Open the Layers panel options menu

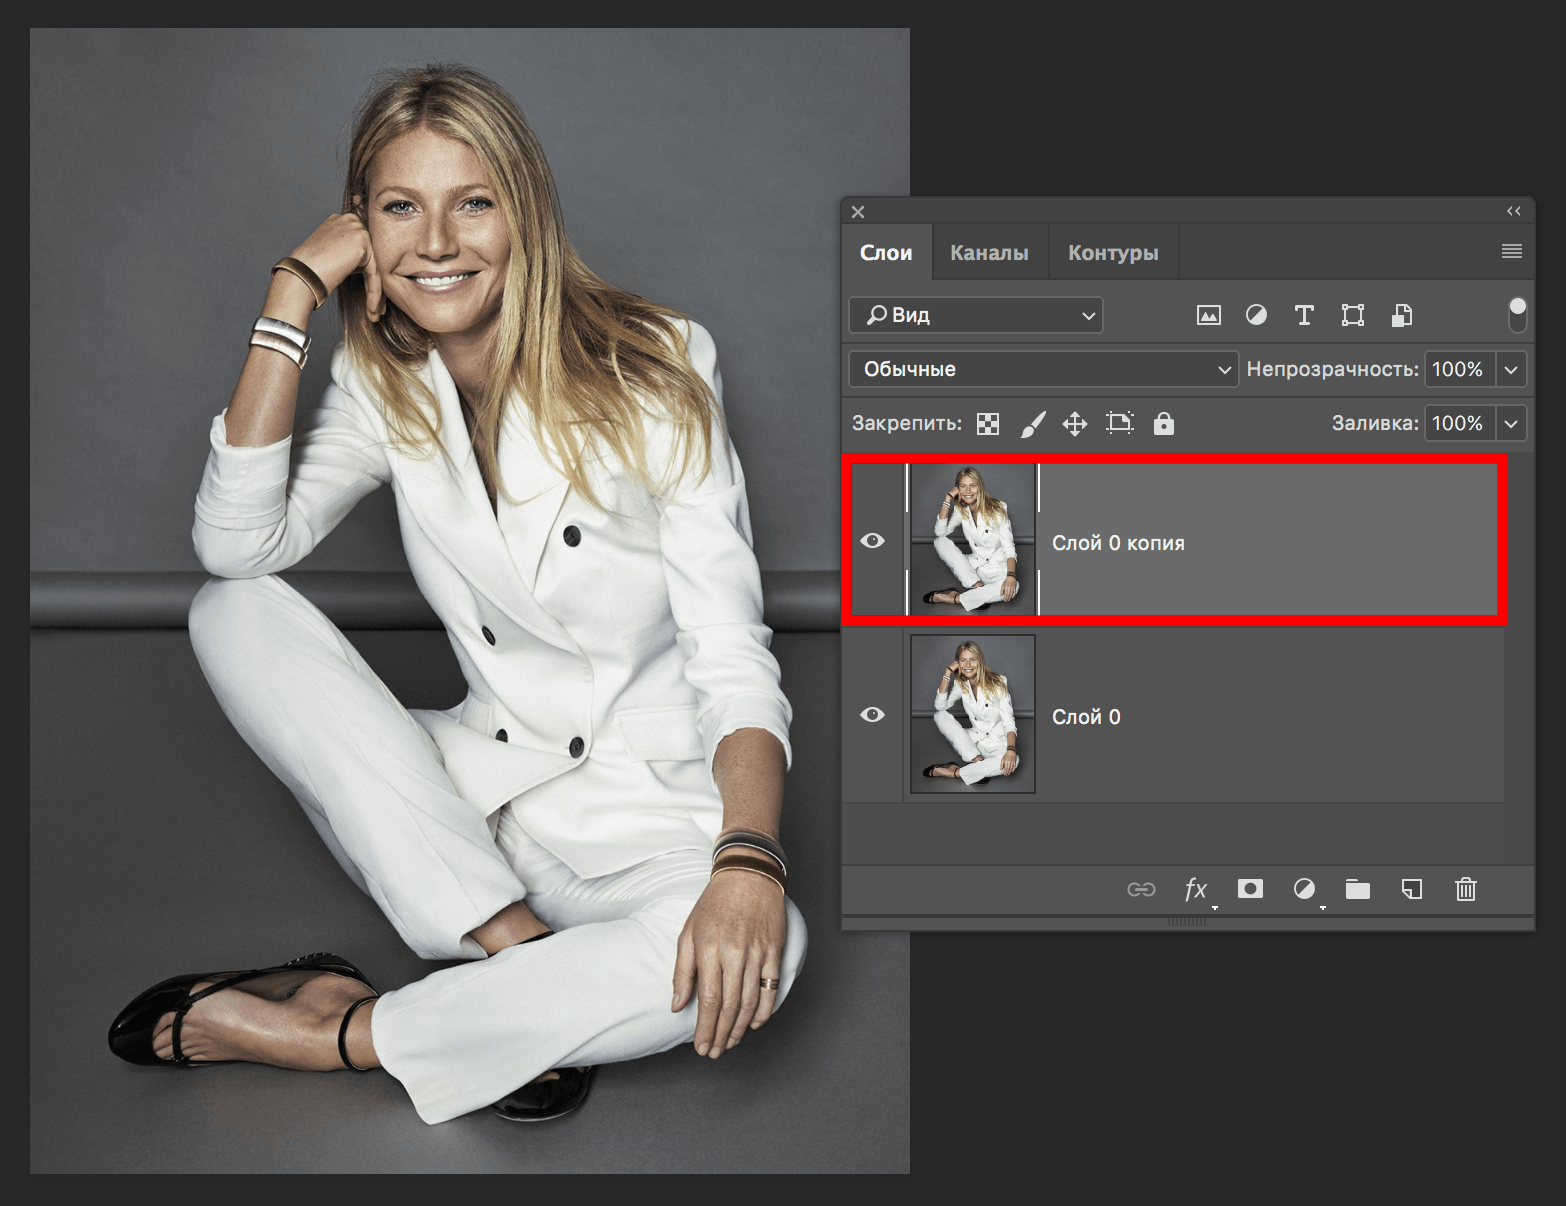pyautogui.click(x=1511, y=252)
